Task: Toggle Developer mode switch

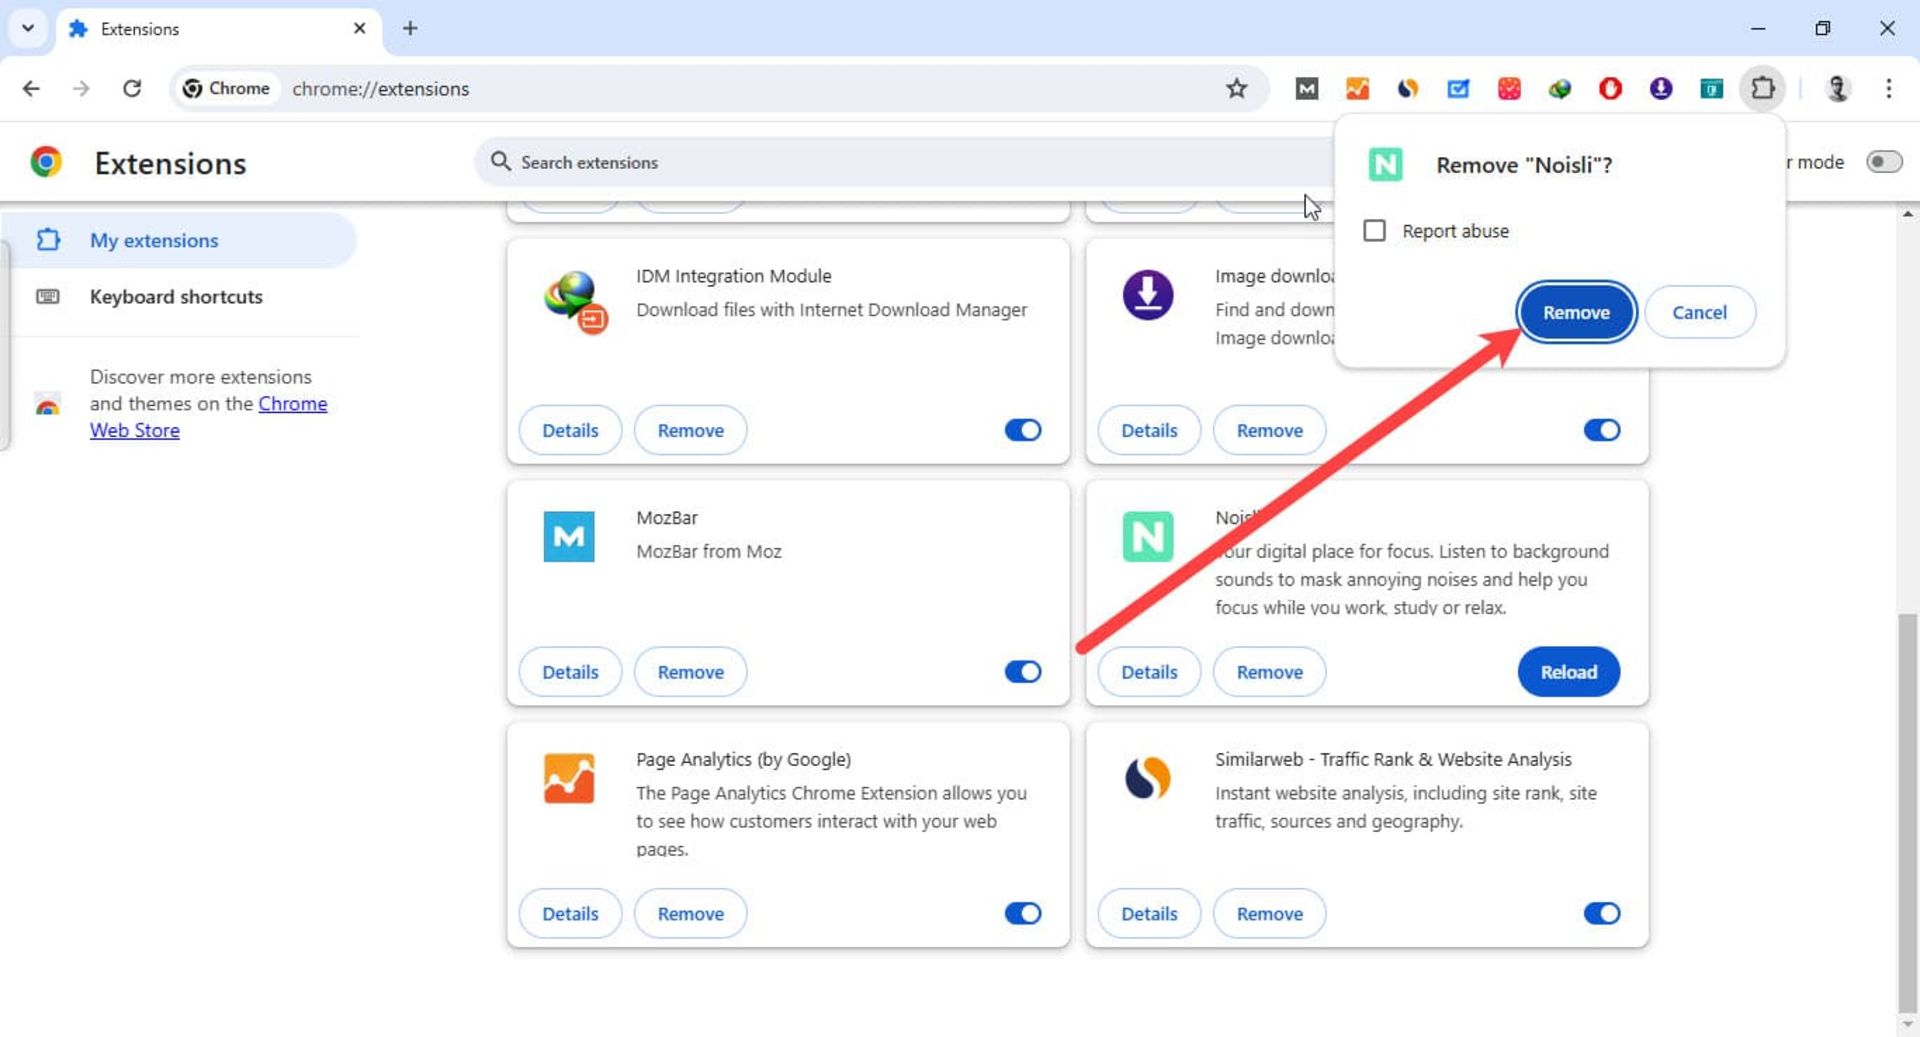Action: pos(1884,162)
